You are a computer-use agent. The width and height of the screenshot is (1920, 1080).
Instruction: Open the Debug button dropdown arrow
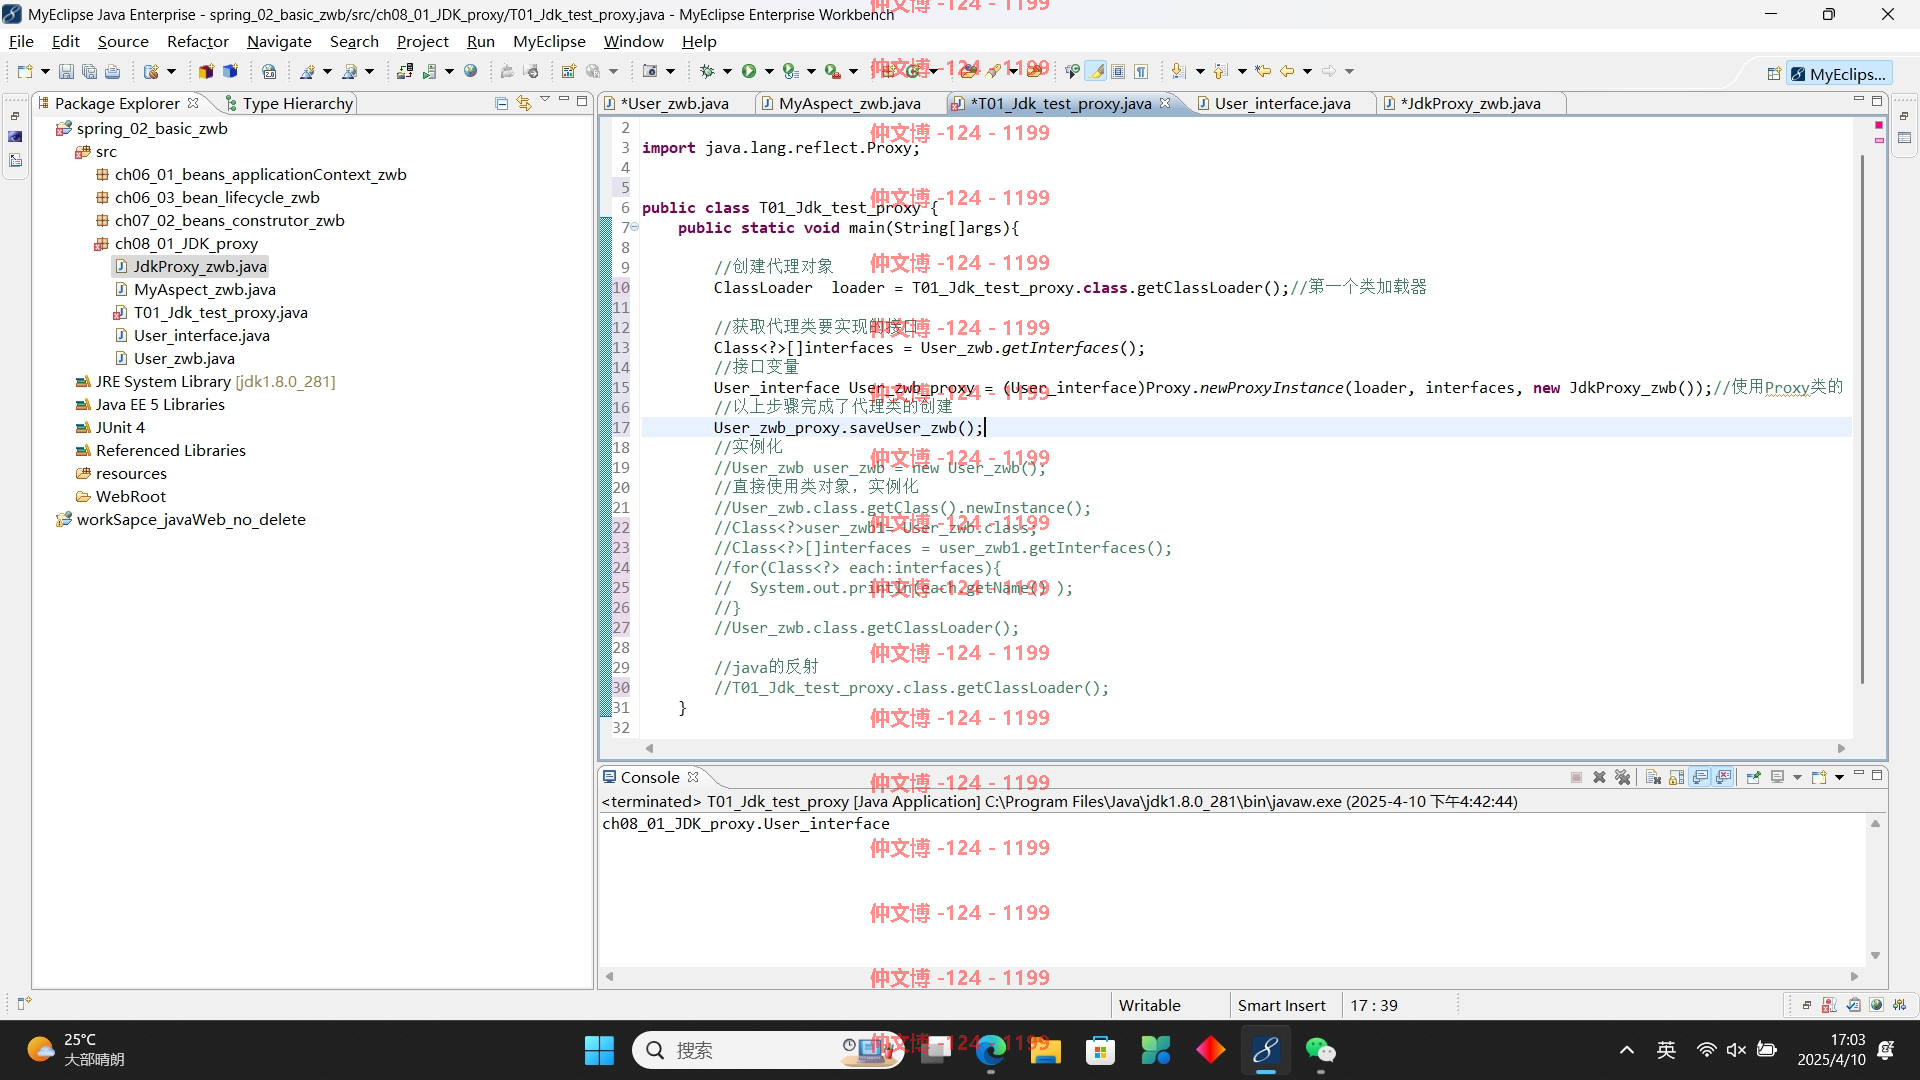pyautogui.click(x=727, y=71)
